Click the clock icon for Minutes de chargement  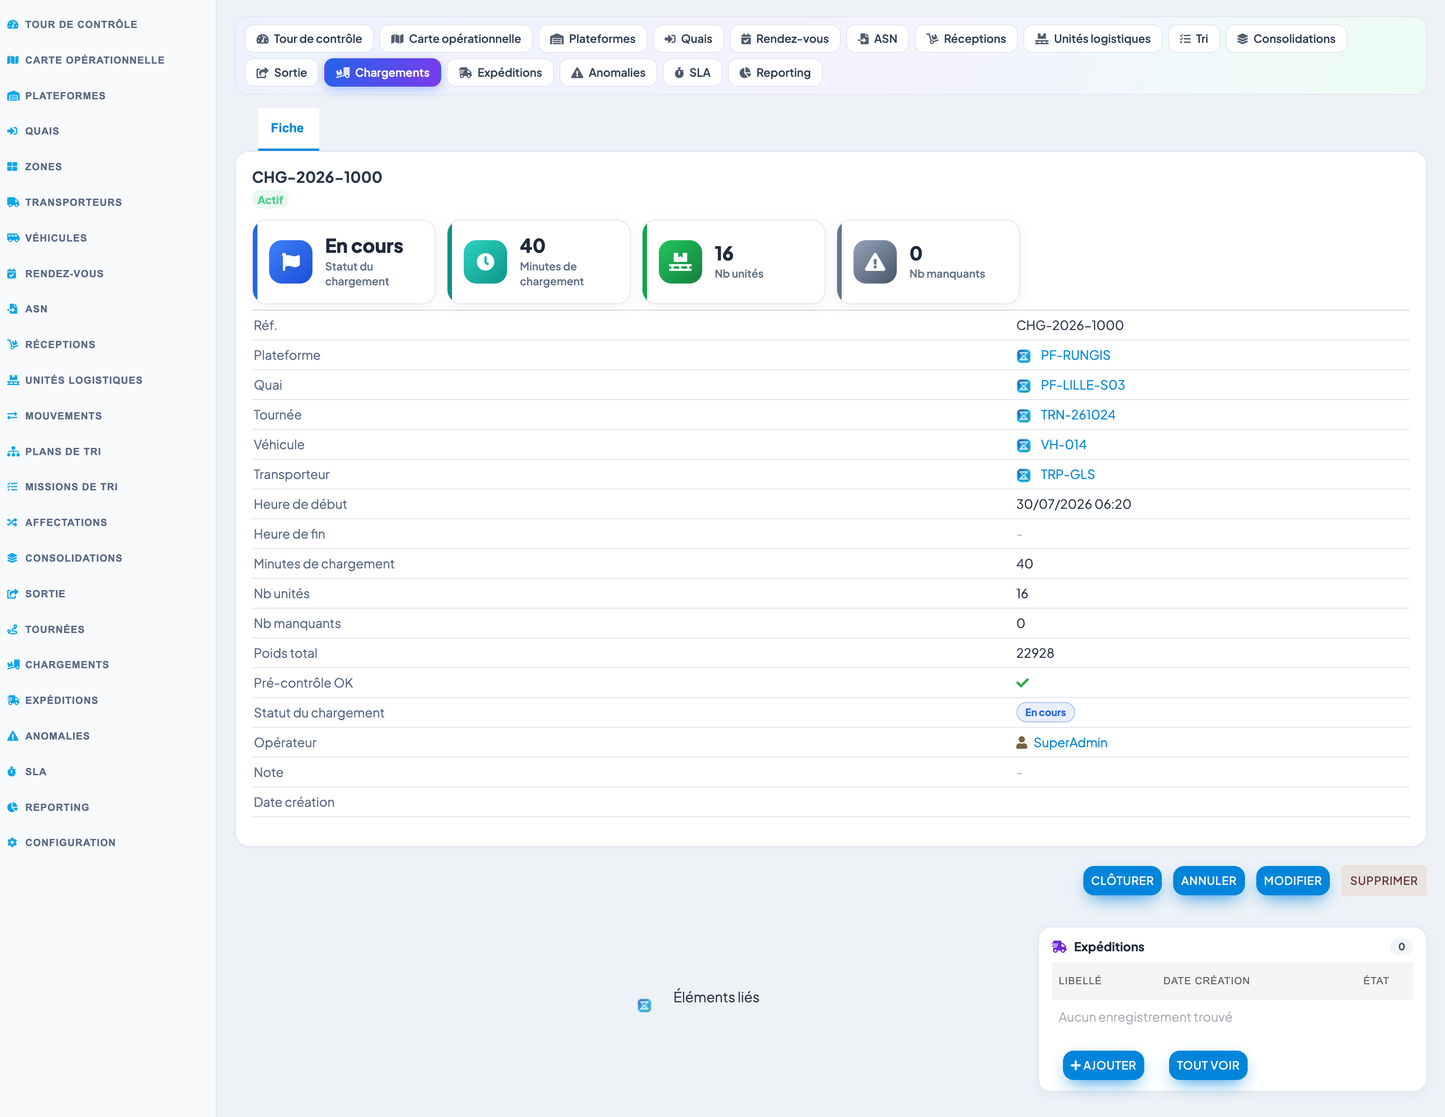(485, 262)
